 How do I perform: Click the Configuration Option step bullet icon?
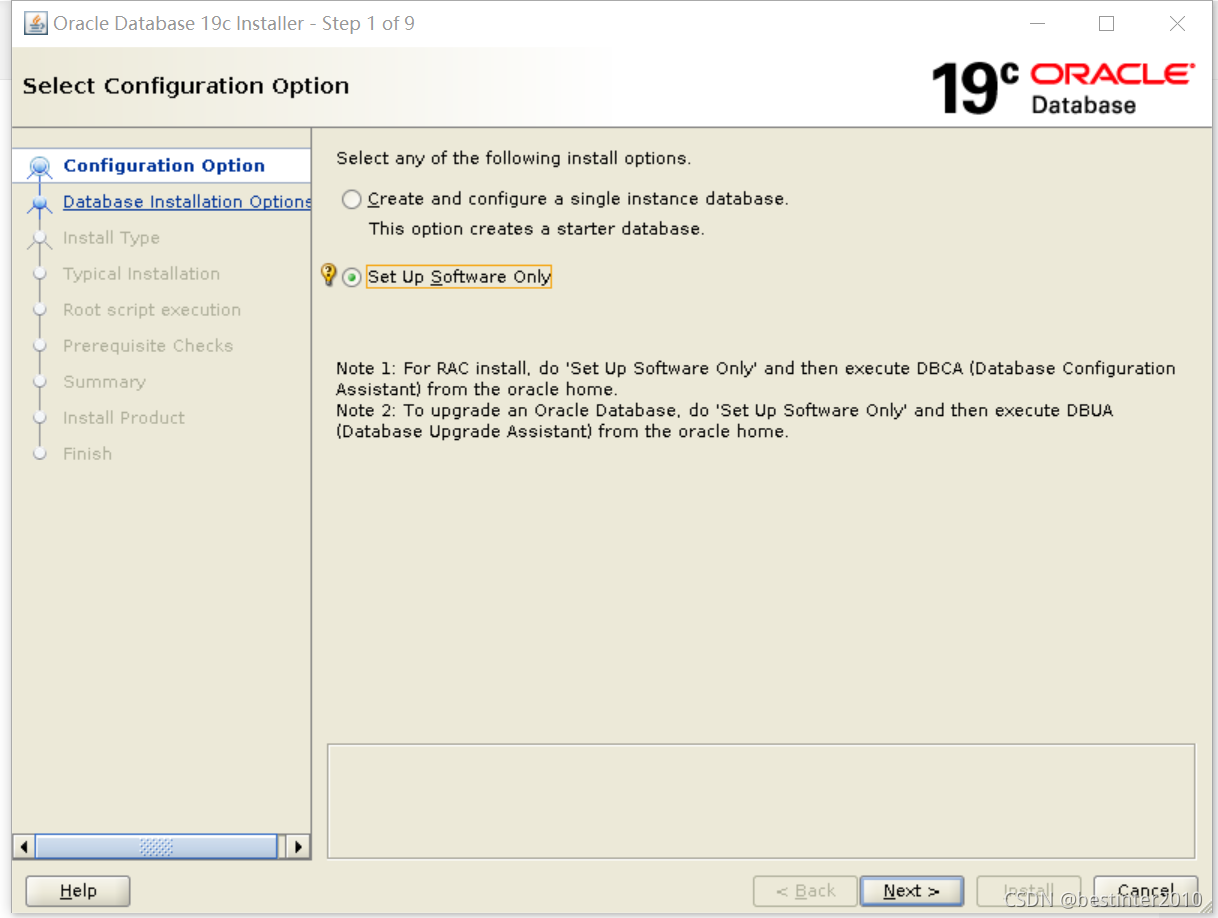[x=40, y=167]
